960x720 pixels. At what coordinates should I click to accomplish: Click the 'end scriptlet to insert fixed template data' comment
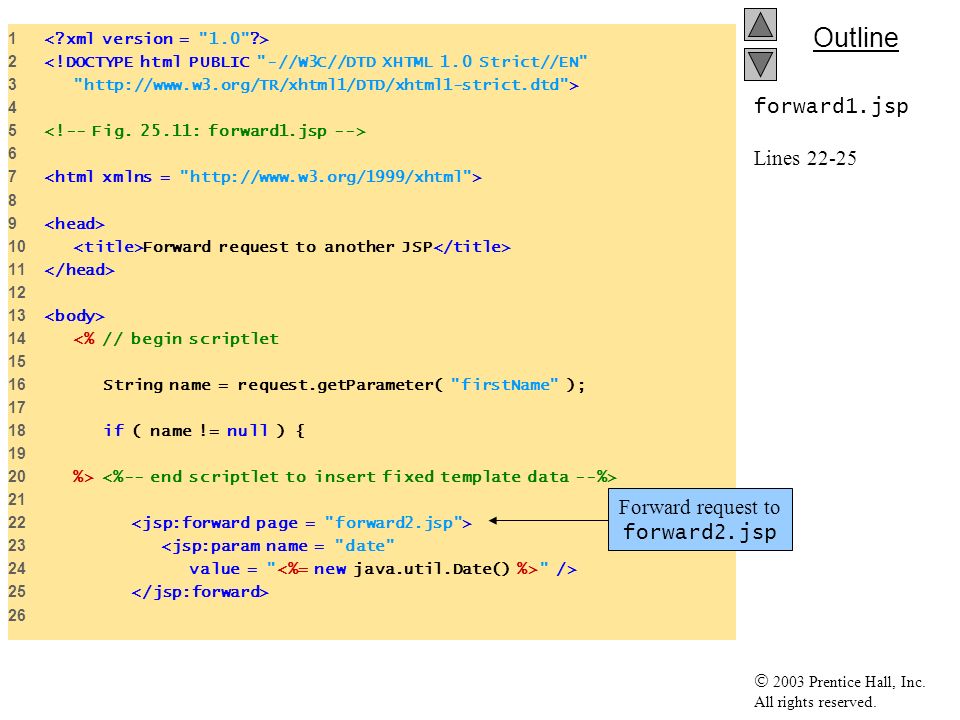click(359, 477)
